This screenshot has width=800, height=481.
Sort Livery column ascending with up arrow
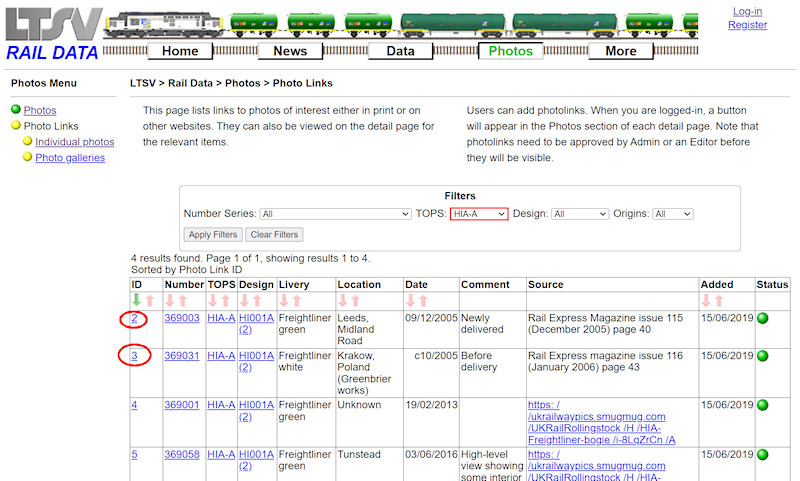click(x=297, y=300)
